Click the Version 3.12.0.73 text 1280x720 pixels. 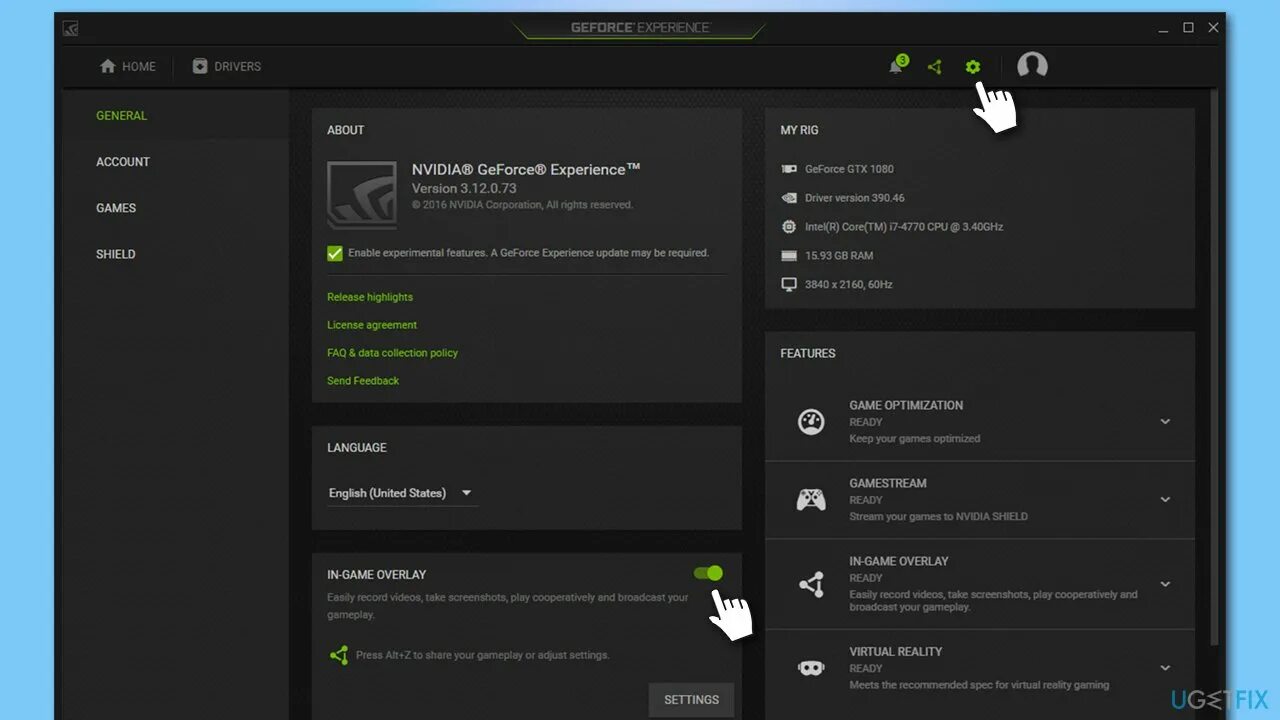tap(464, 188)
